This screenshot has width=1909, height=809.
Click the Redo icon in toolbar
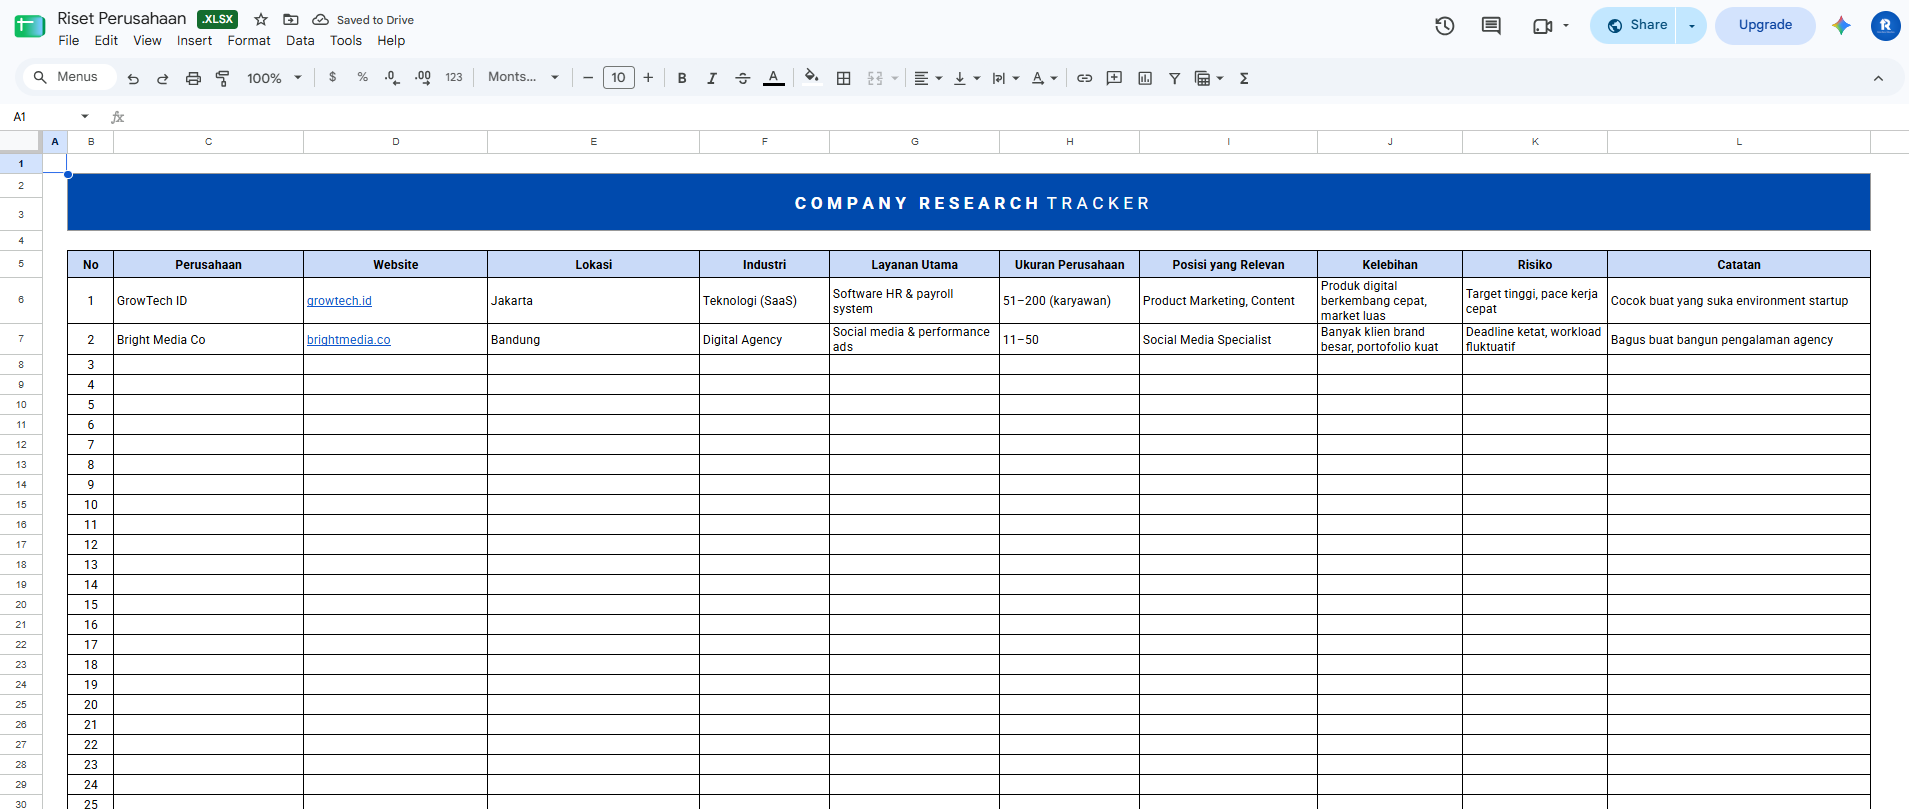163,78
